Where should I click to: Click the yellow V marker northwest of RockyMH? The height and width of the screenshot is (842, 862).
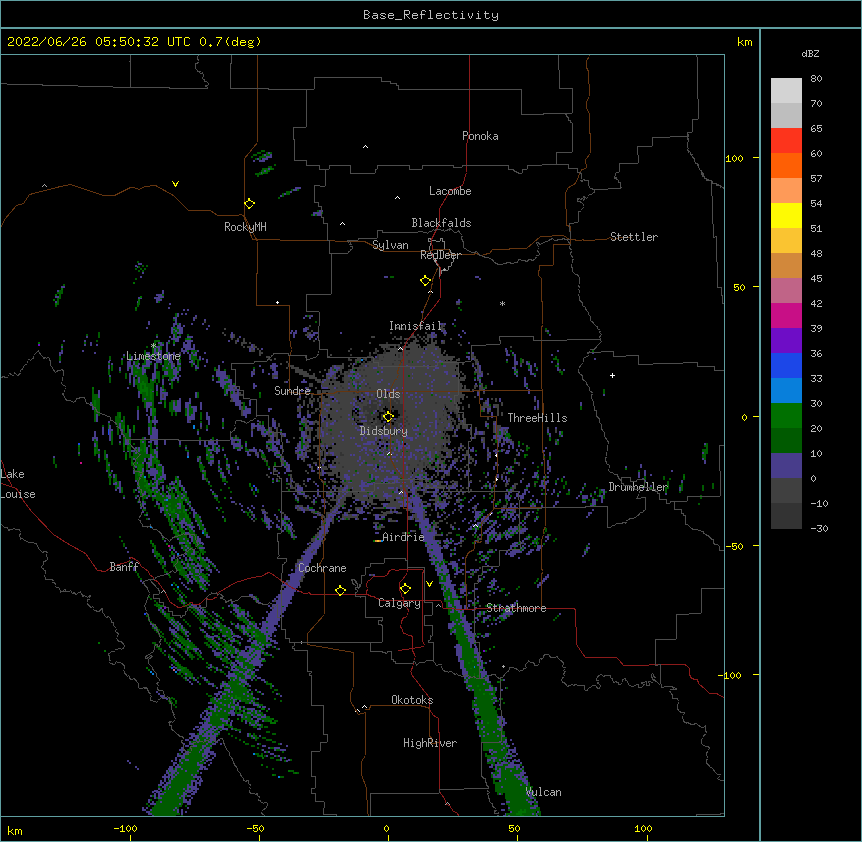[x=175, y=184]
